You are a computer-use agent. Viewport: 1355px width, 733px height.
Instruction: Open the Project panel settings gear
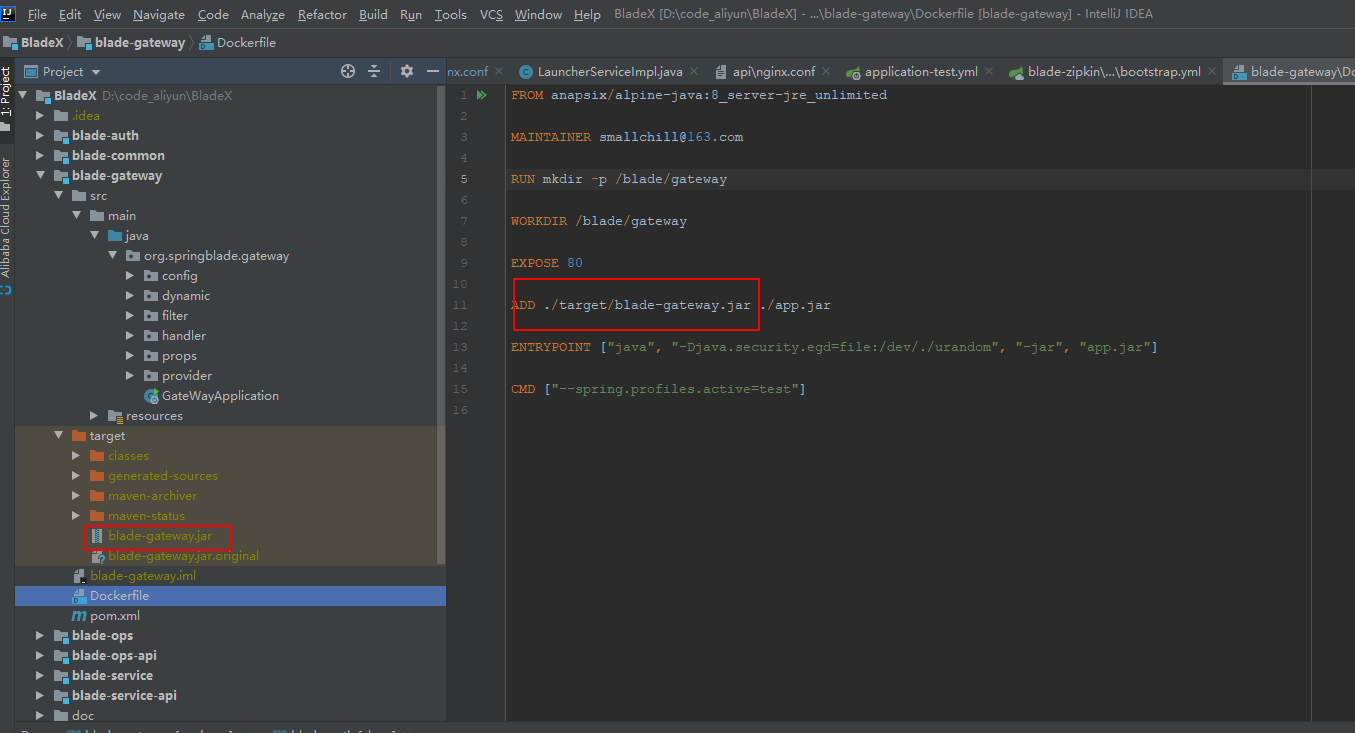coord(406,71)
